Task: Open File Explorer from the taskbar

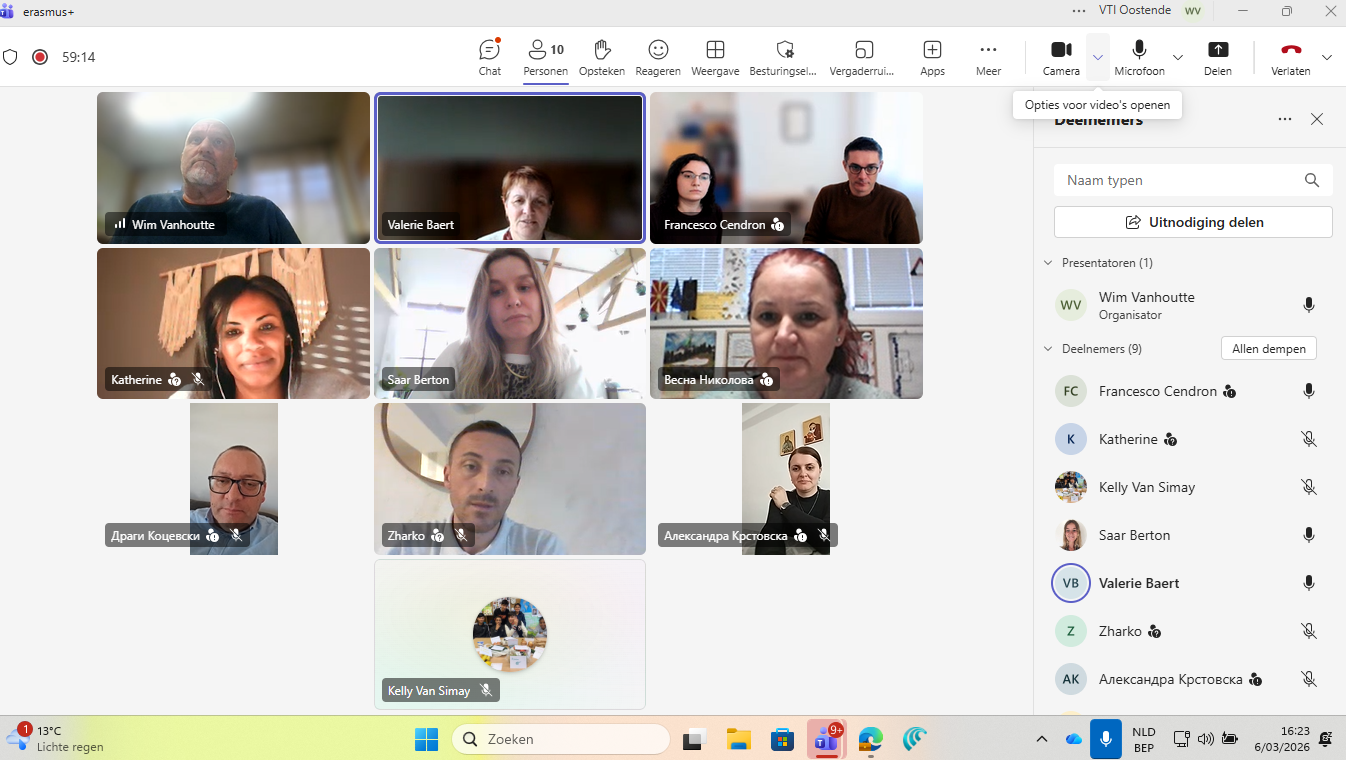Action: pyautogui.click(x=739, y=739)
